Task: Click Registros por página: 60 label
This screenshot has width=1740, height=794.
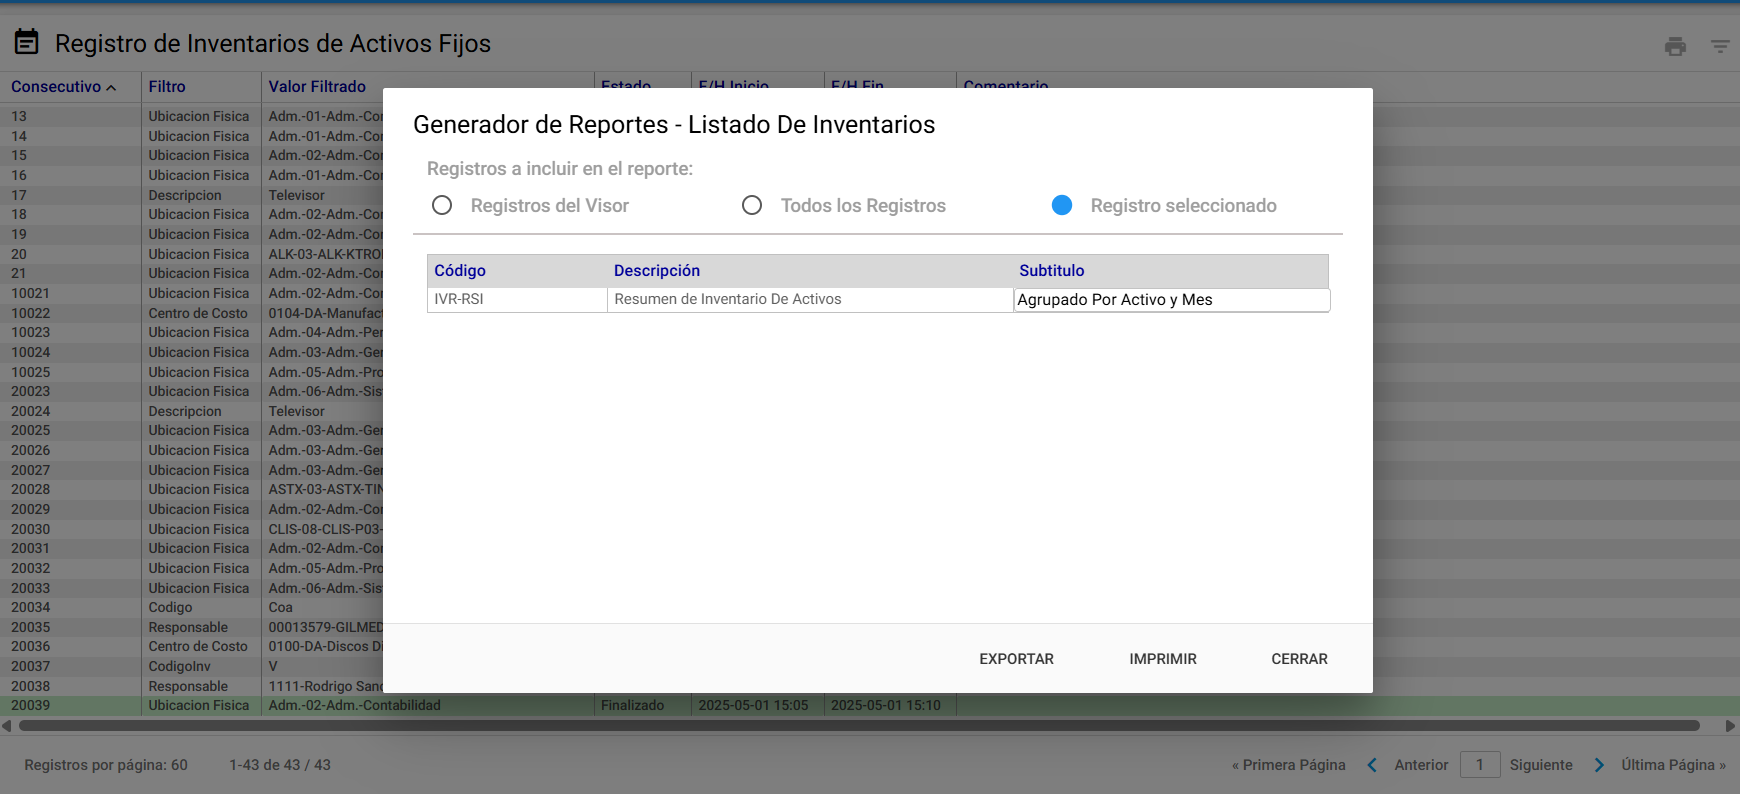Action: pos(106,765)
